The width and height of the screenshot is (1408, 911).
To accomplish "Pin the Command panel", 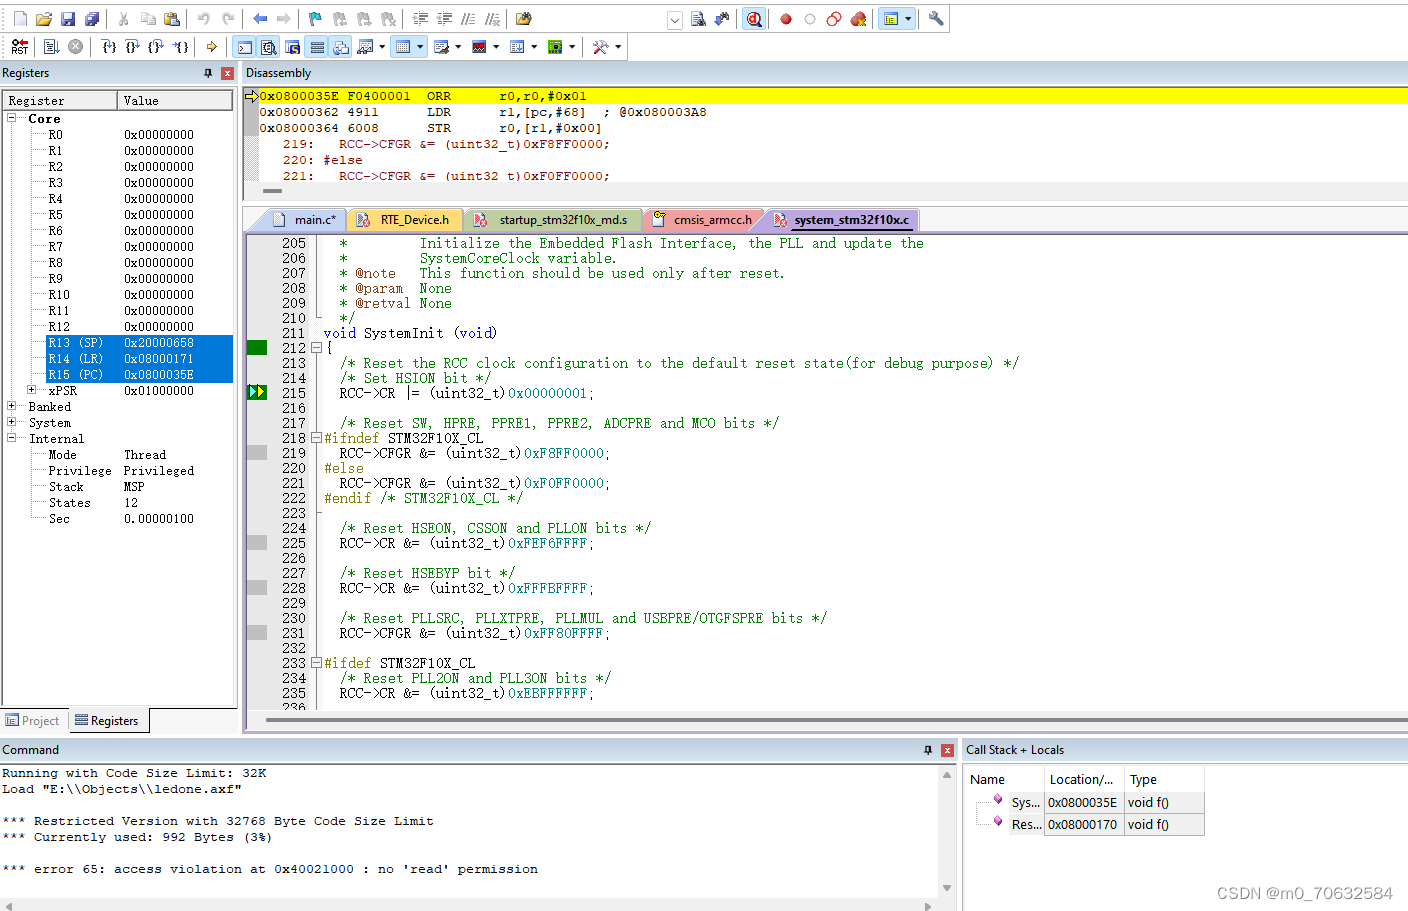I will pos(928,750).
